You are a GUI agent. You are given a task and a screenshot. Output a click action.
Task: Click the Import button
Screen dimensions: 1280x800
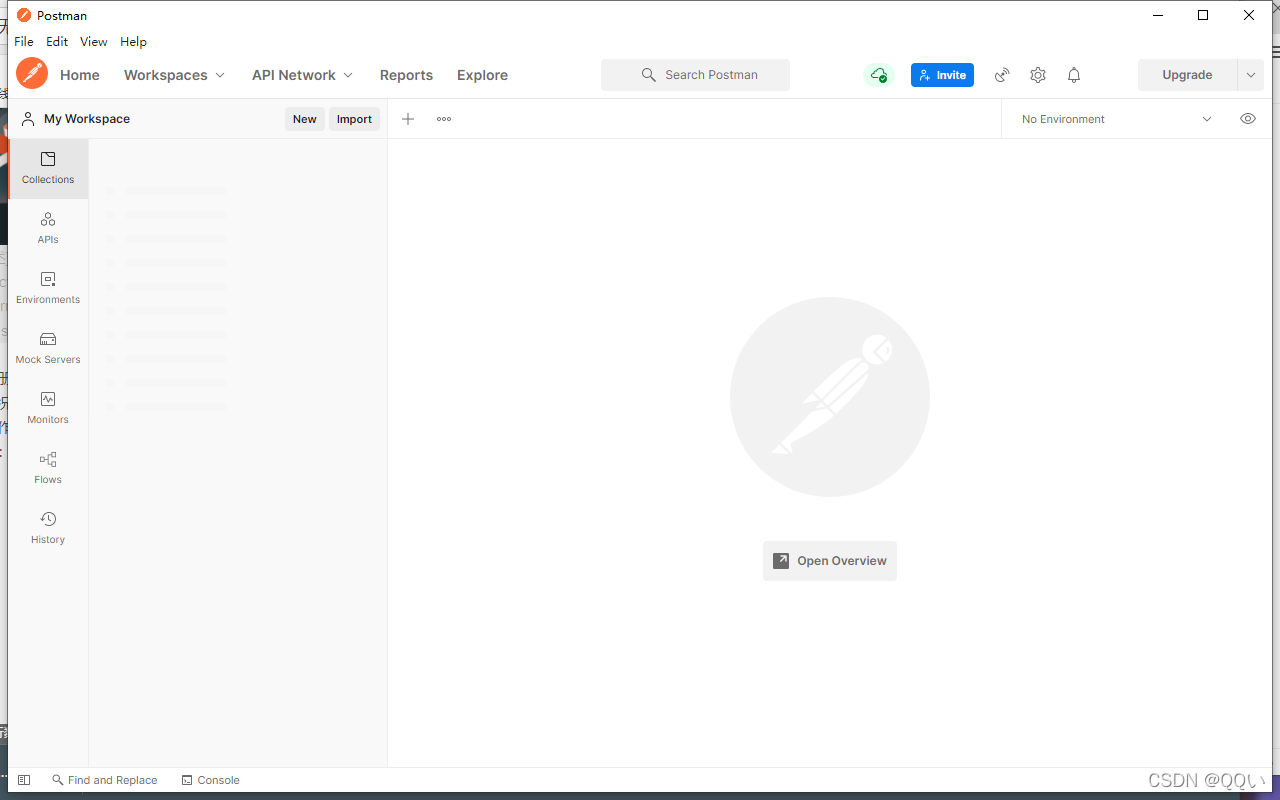click(354, 119)
